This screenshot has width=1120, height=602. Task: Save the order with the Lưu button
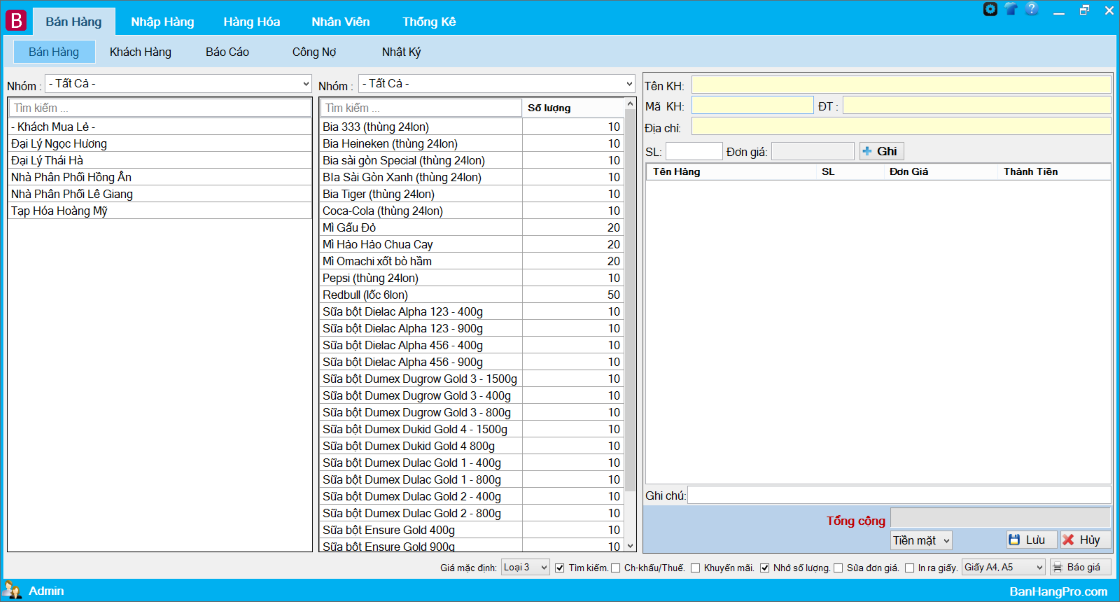pyautogui.click(x=1031, y=540)
